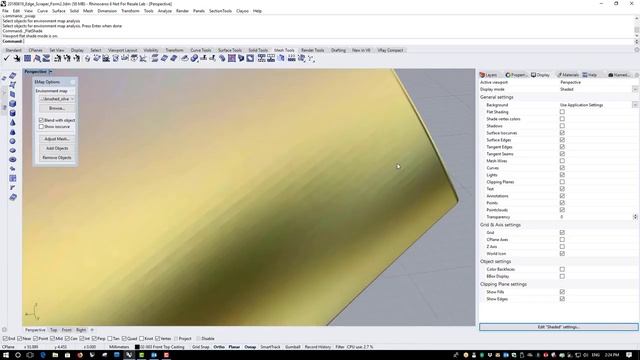Toggle Shade vertex colors checkbox

click(x=562, y=119)
